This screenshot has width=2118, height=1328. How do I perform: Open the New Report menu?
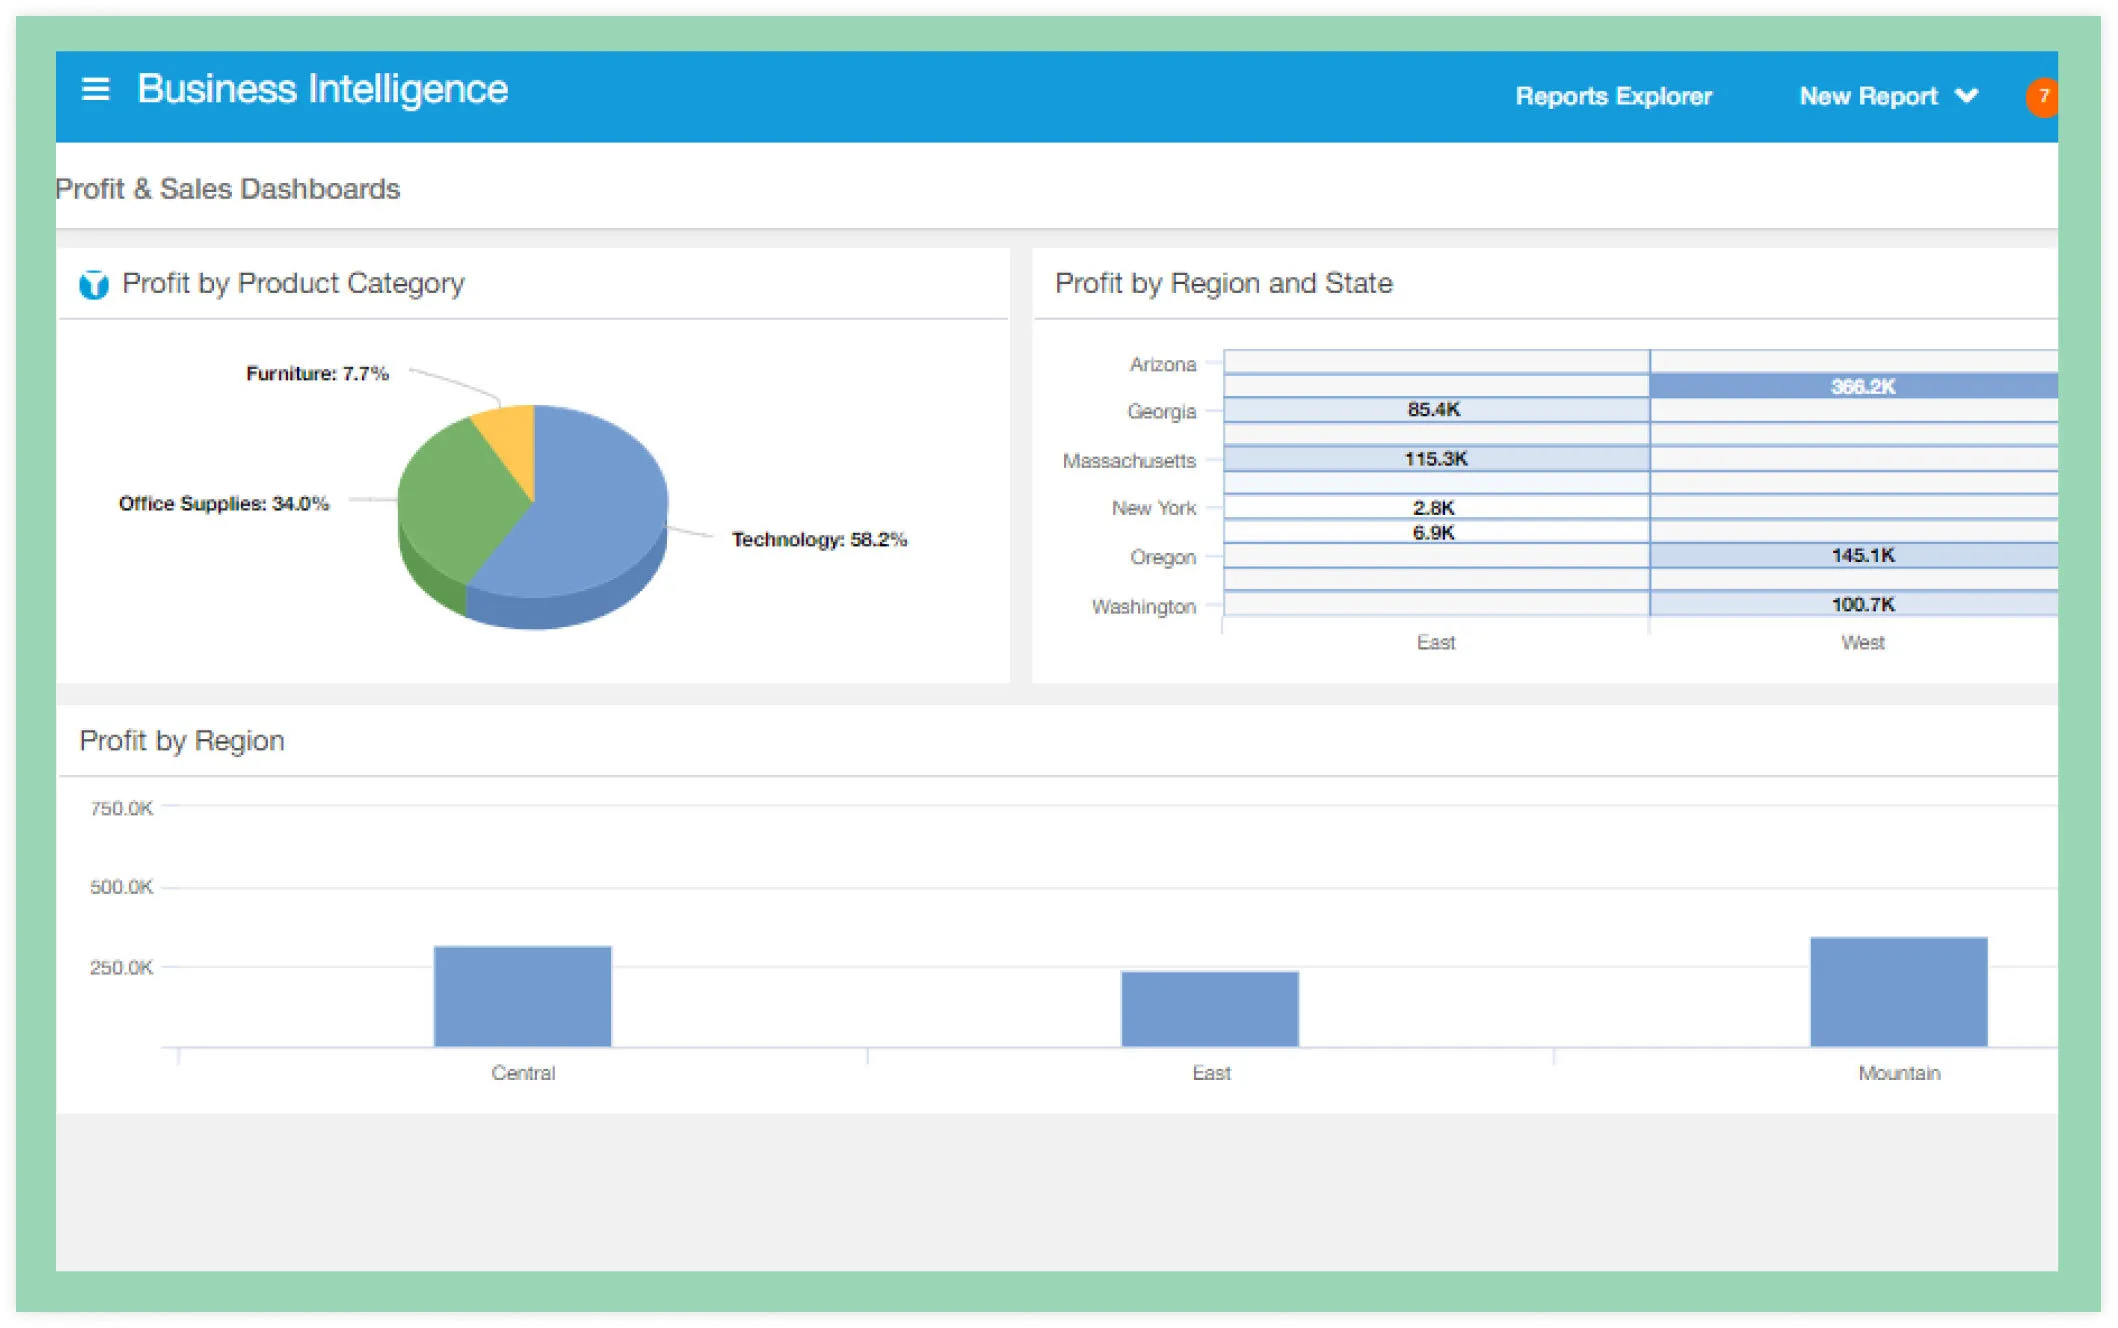(1868, 96)
